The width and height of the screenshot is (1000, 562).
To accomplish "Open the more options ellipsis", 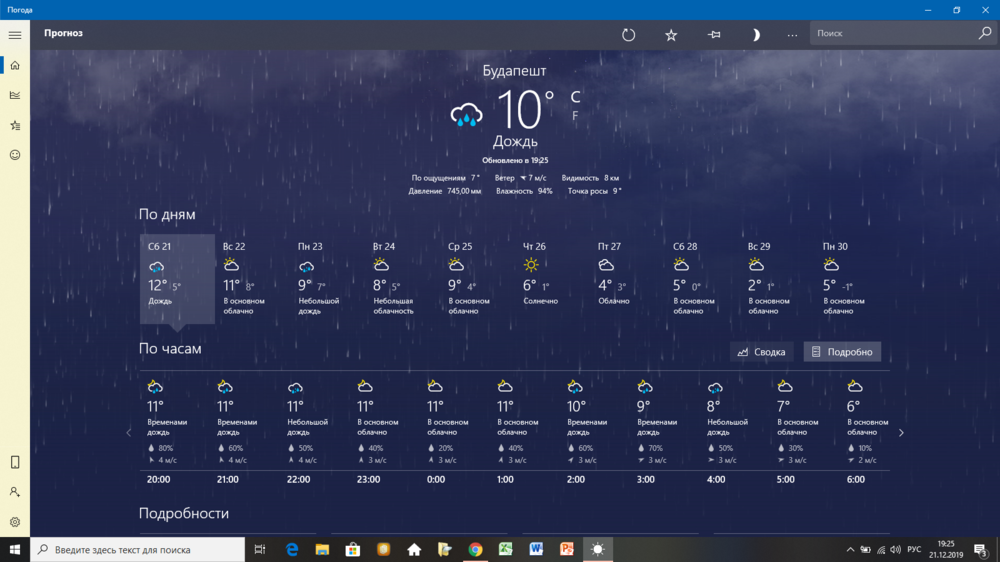I will tap(792, 35).
